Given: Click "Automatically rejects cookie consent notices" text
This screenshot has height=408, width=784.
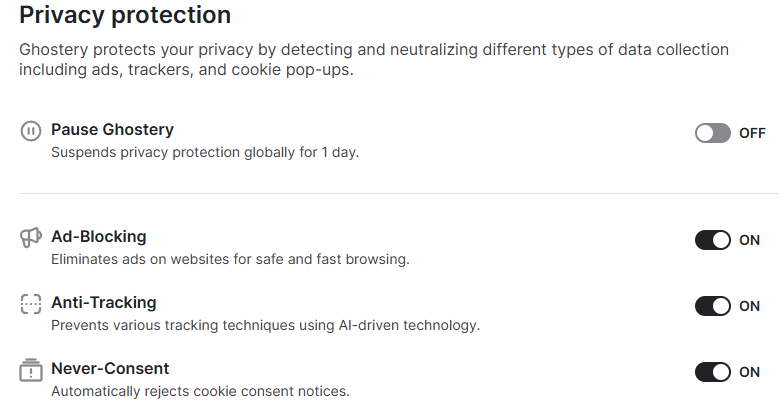Looking at the screenshot, I should click(200, 391).
